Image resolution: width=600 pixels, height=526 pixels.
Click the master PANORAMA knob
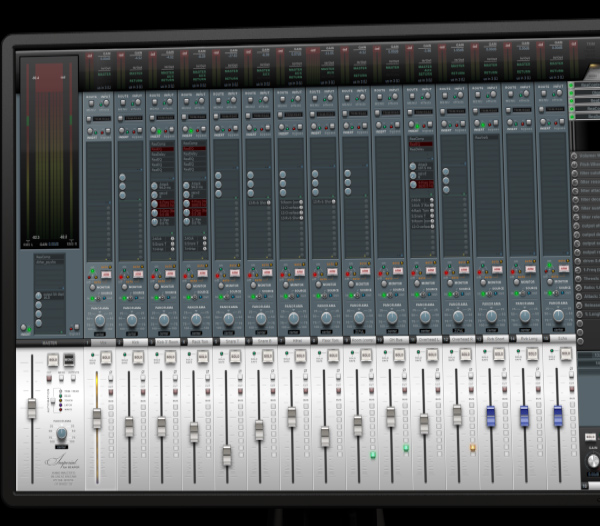61,433
